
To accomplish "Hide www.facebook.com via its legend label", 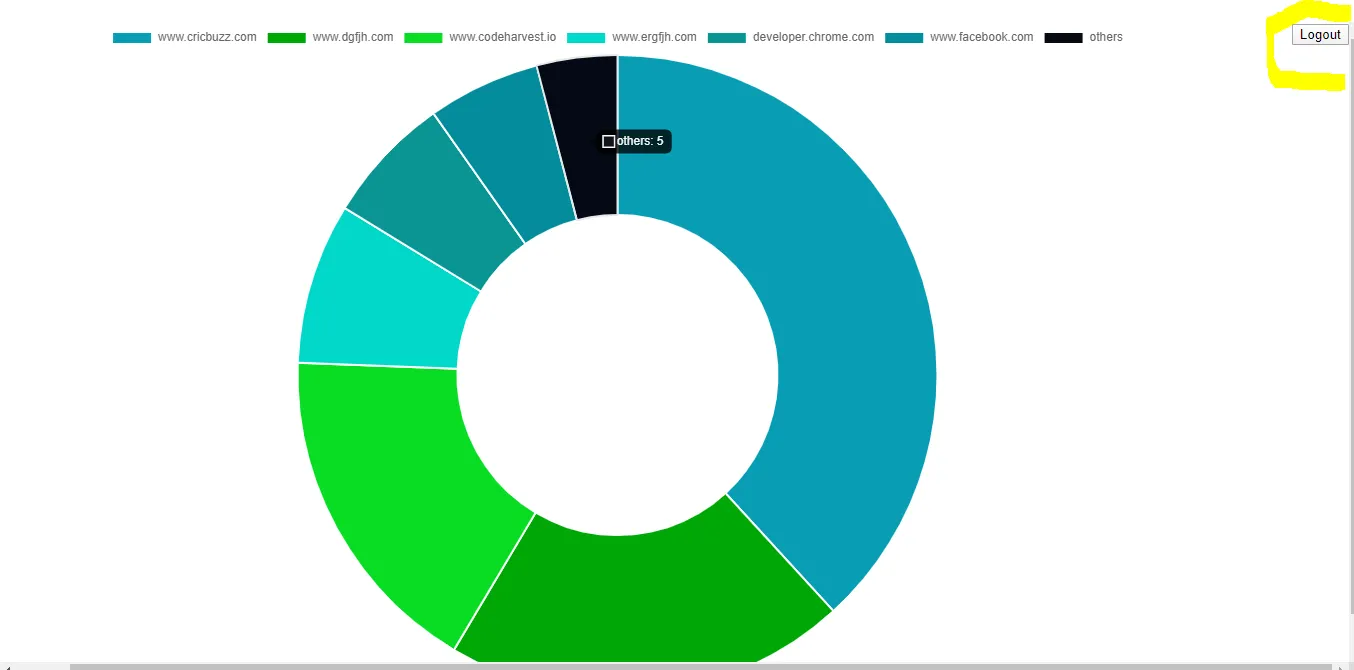I will click(982, 37).
